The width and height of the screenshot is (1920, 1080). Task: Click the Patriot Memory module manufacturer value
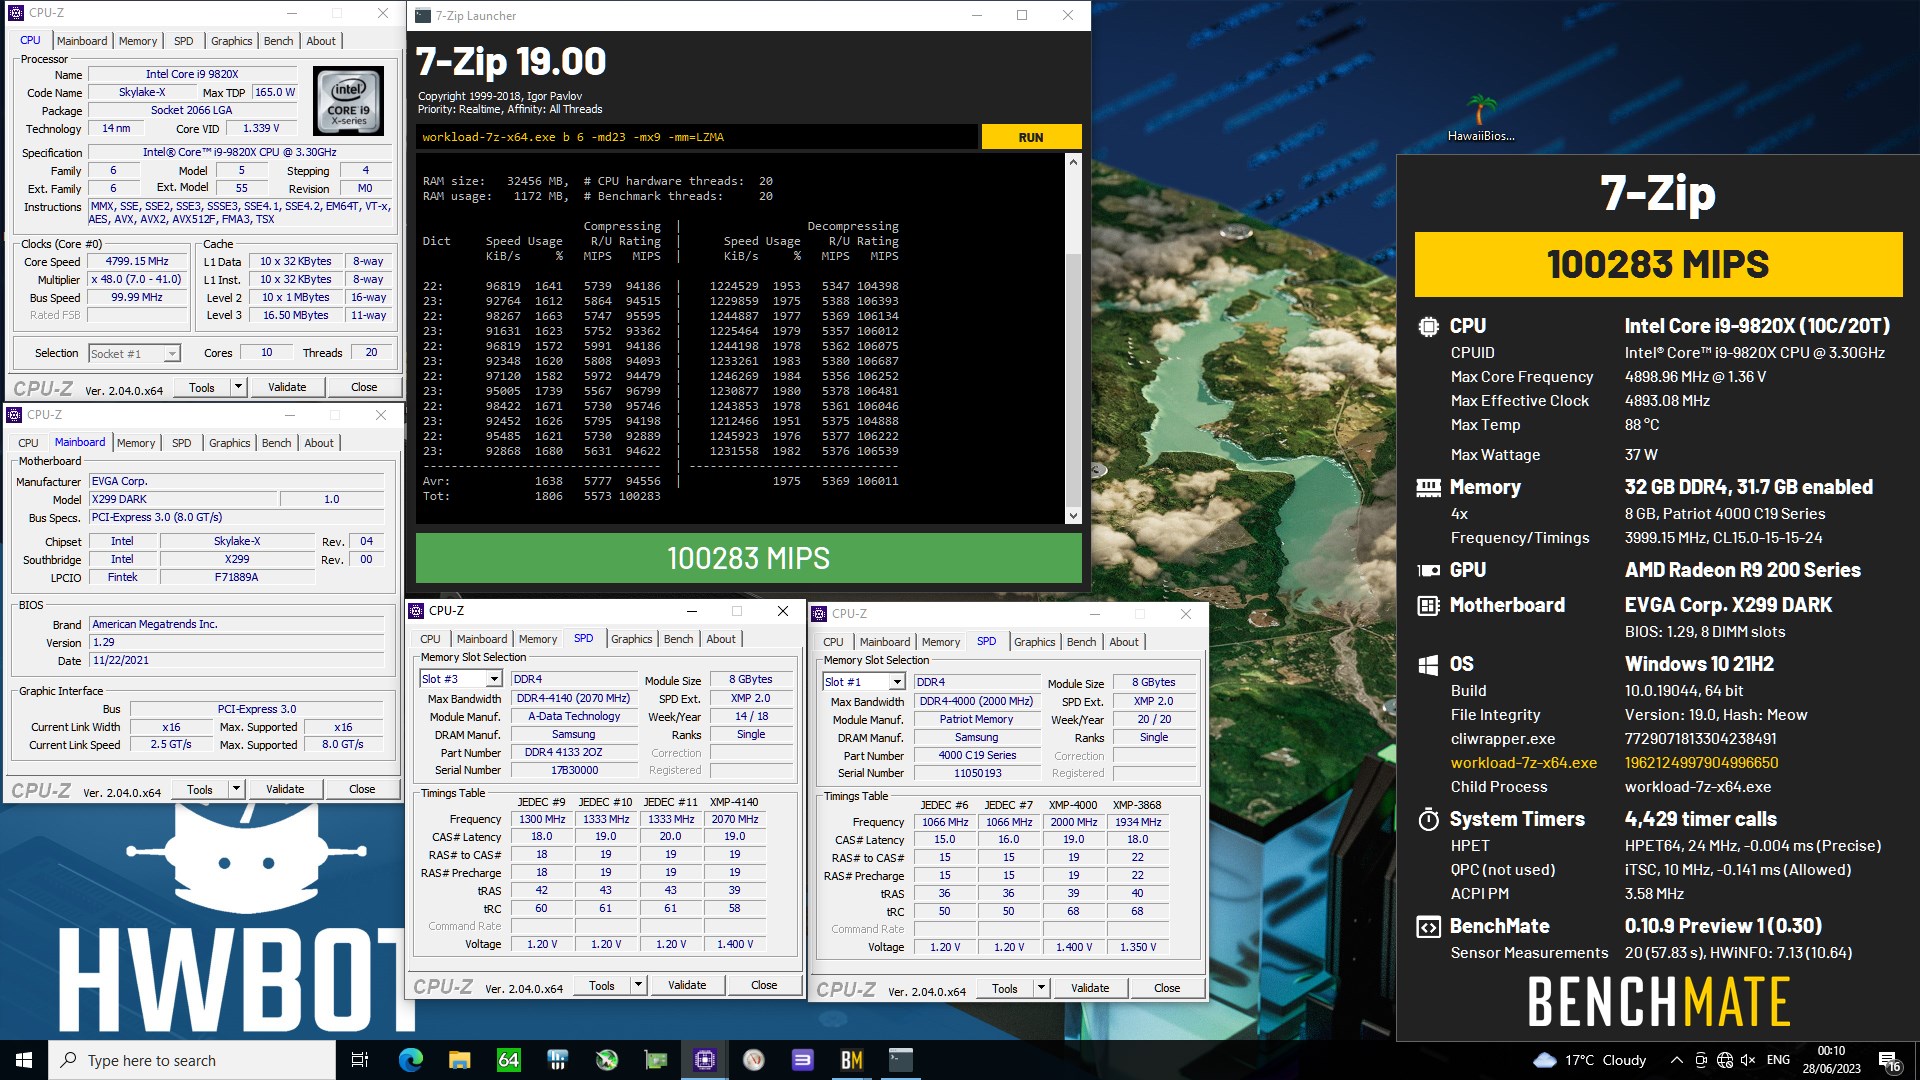coord(976,719)
